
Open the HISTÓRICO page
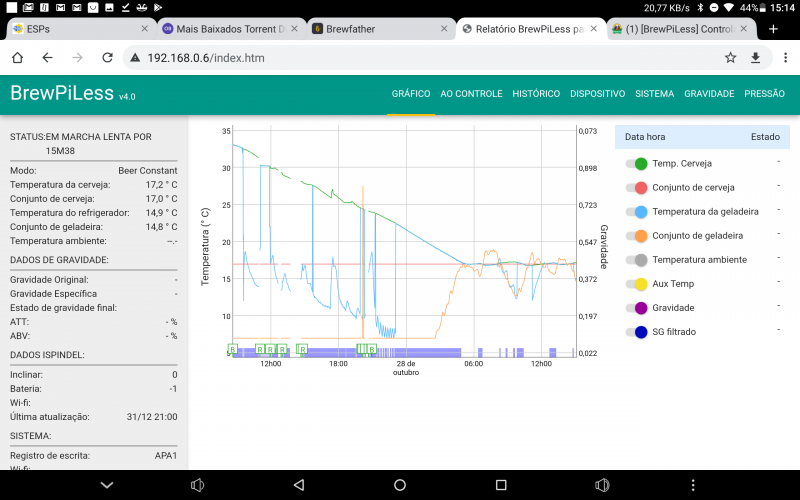coord(536,94)
